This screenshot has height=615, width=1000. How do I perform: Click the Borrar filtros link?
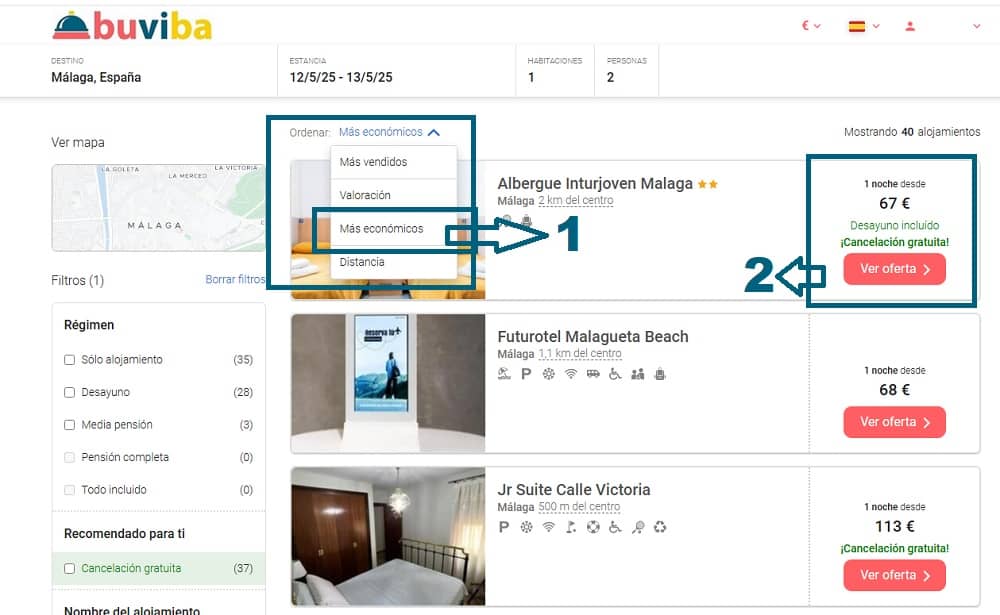tap(235, 279)
